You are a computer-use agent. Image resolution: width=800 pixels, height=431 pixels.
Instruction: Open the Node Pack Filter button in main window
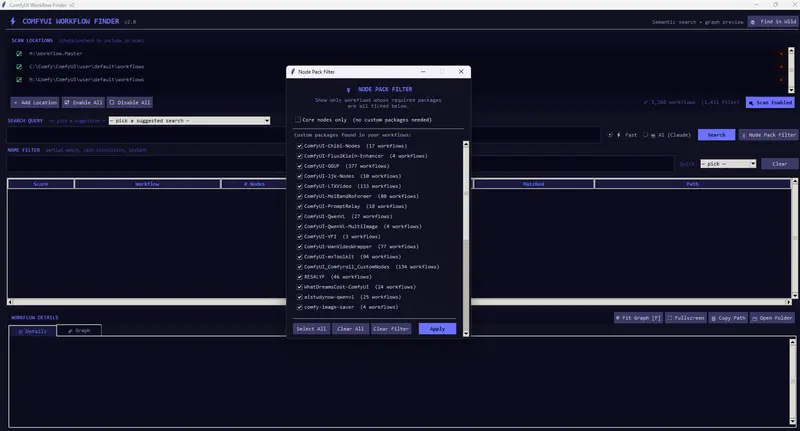(768, 135)
